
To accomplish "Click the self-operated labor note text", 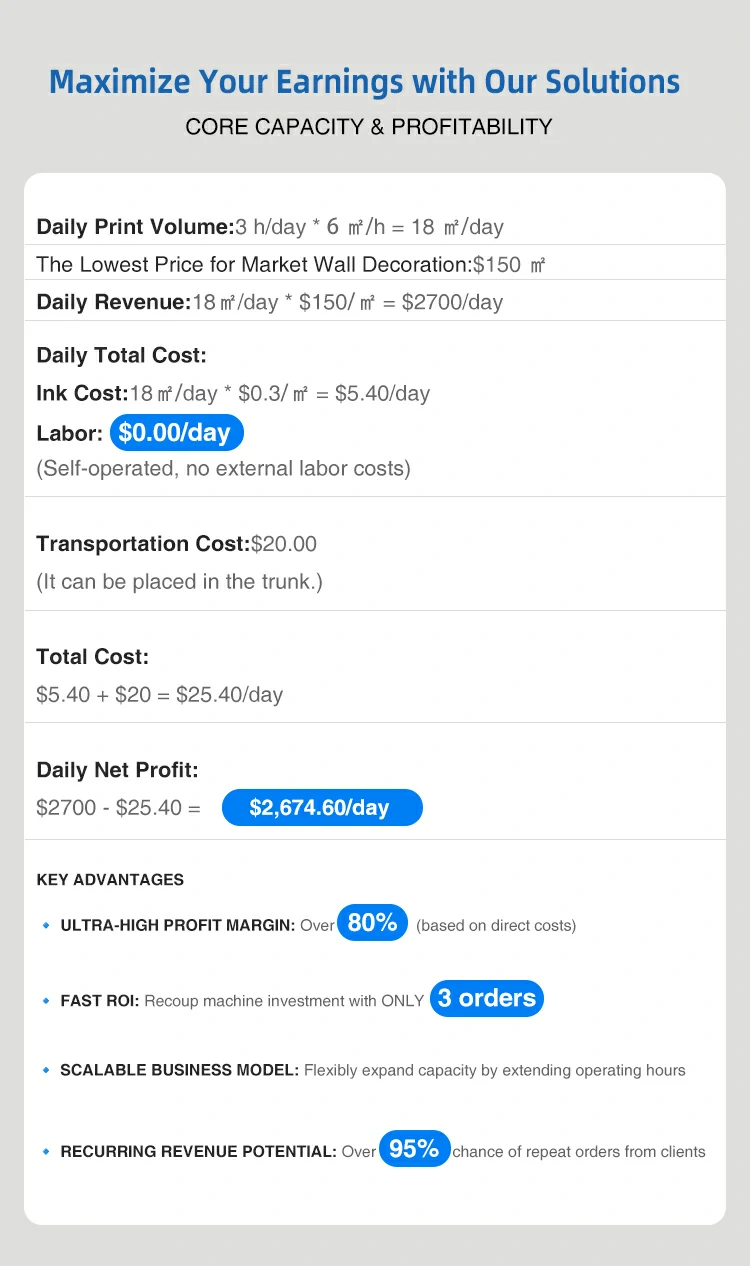I will [223, 468].
